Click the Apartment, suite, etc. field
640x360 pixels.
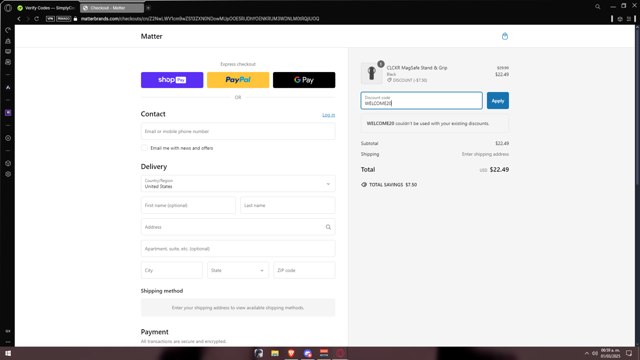tap(238, 249)
